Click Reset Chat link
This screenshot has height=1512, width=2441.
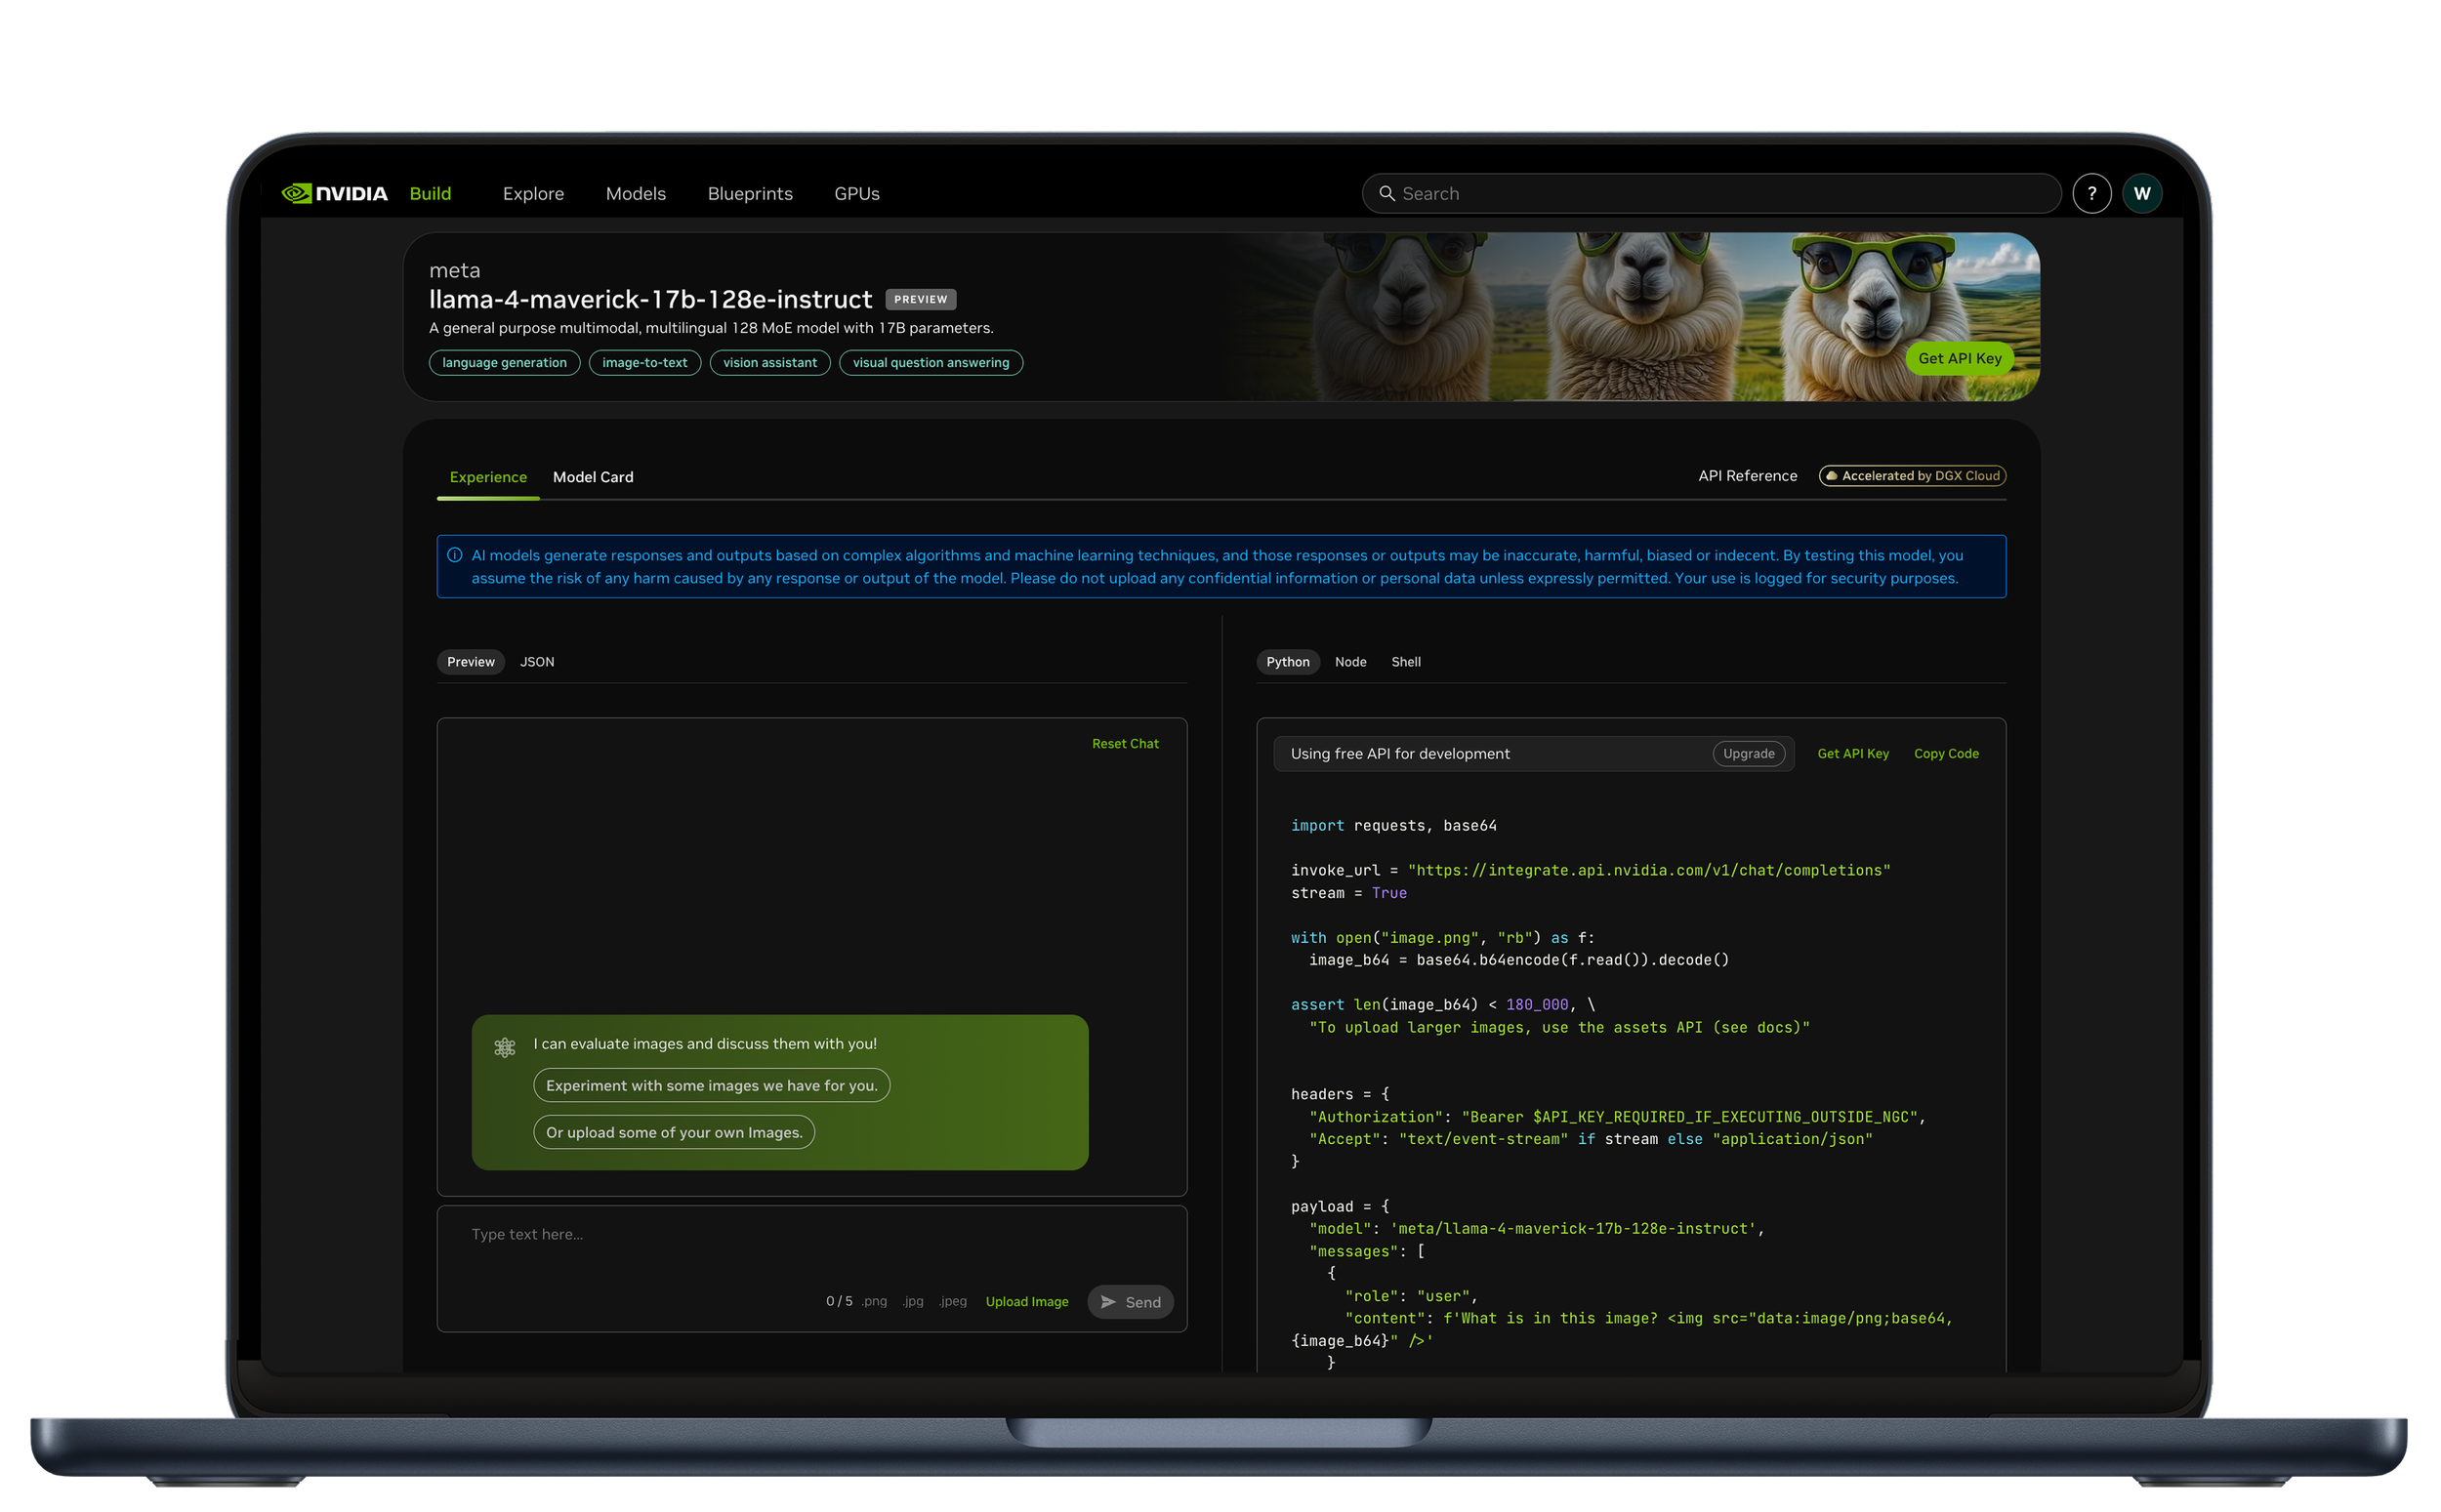(1125, 743)
